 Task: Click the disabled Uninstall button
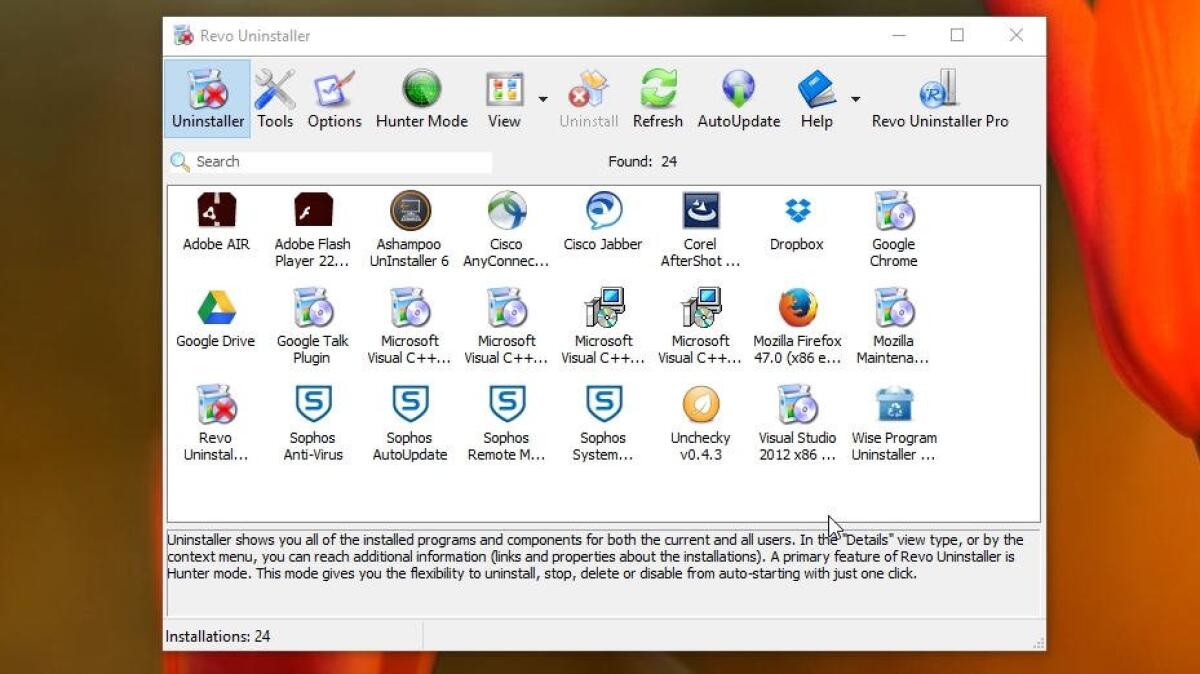[x=588, y=97]
